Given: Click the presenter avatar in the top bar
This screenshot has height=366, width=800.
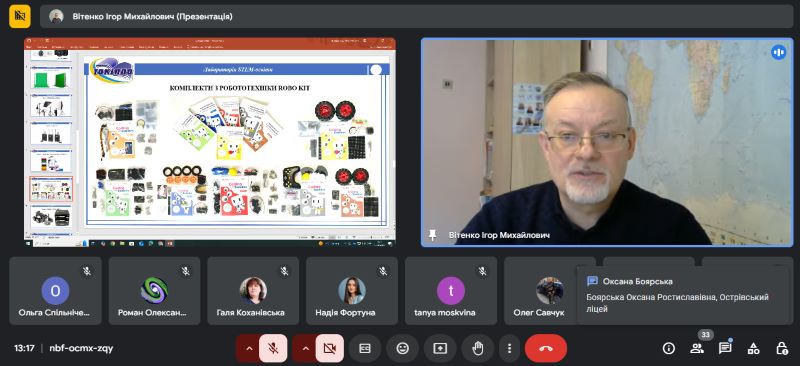Looking at the screenshot, I should click(x=56, y=16).
